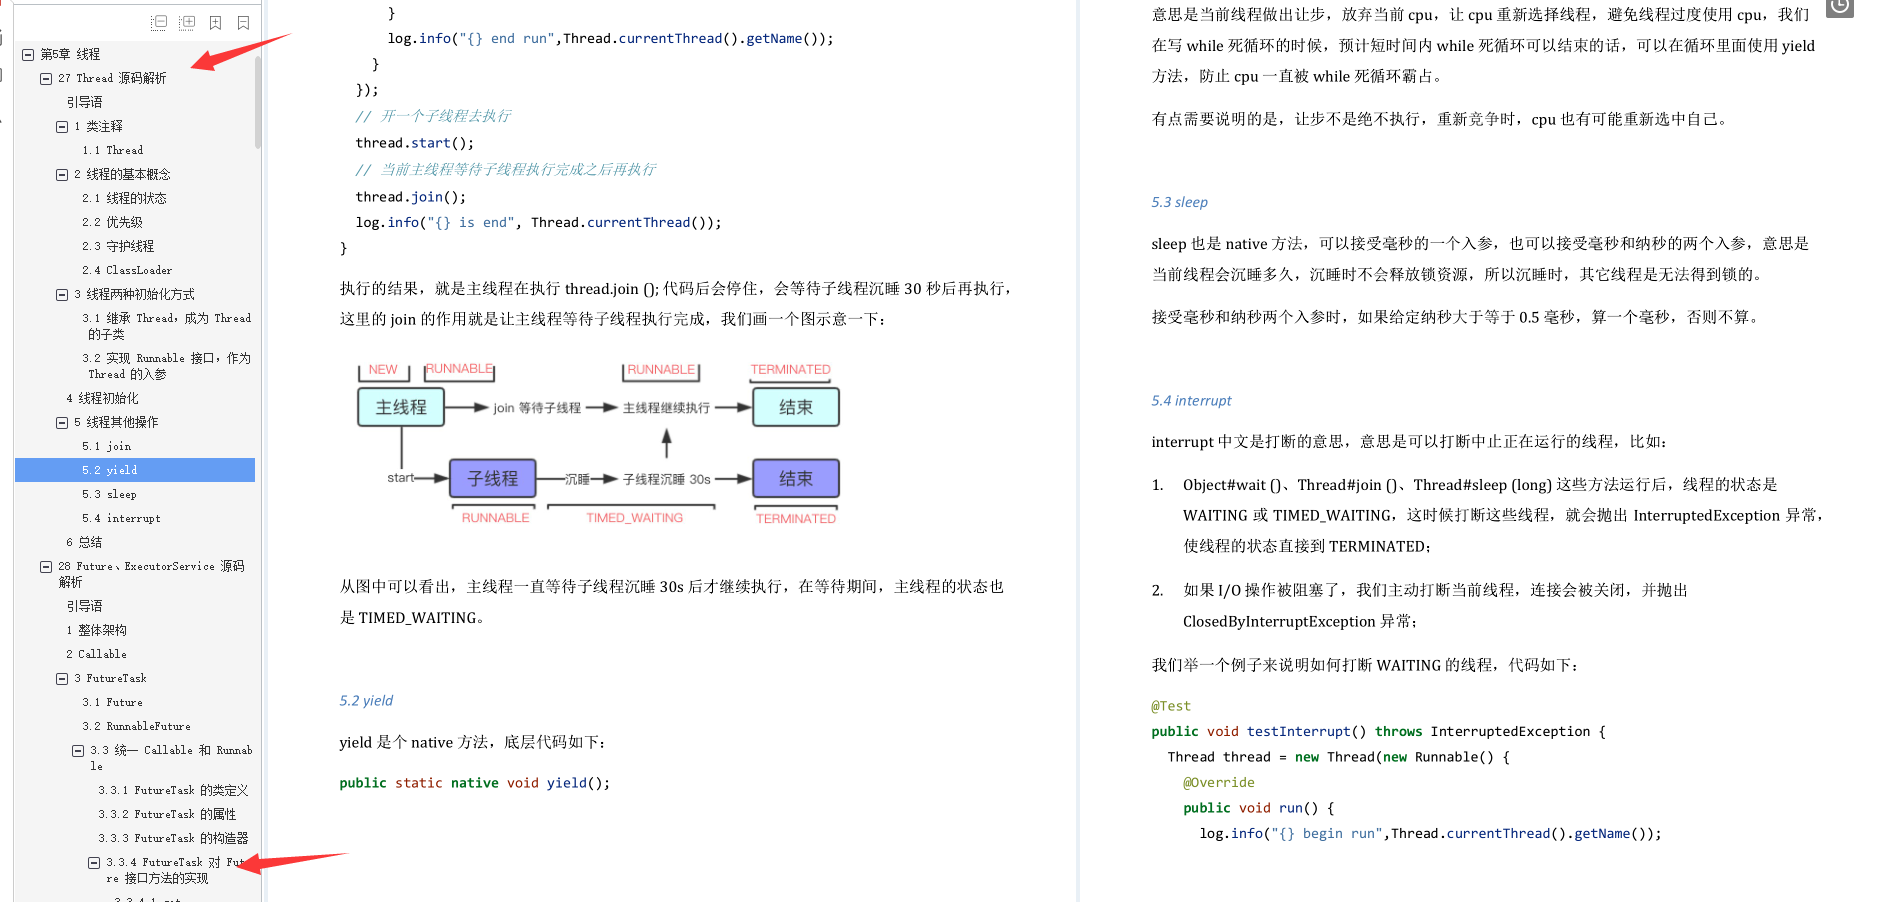Image resolution: width=1879 pixels, height=902 pixels.
Task: Collapse the 28 Future、ExecutorService node
Action: click(46, 567)
